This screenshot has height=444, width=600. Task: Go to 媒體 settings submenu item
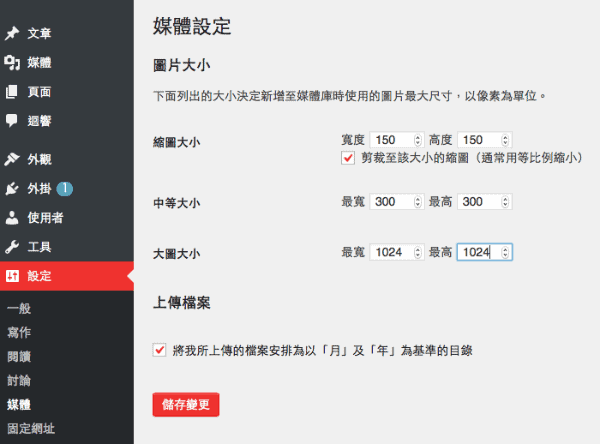[19, 405]
